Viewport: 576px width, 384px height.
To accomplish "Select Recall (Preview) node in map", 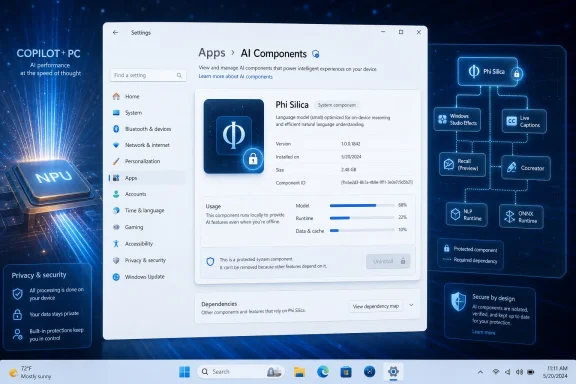I will (462, 165).
